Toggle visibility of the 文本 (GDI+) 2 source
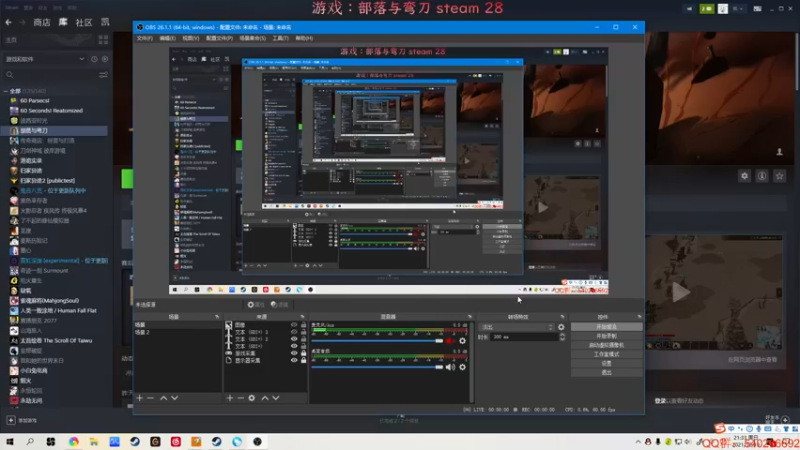The width and height of the screenshot is (800, 450). [x=294, y=339]
